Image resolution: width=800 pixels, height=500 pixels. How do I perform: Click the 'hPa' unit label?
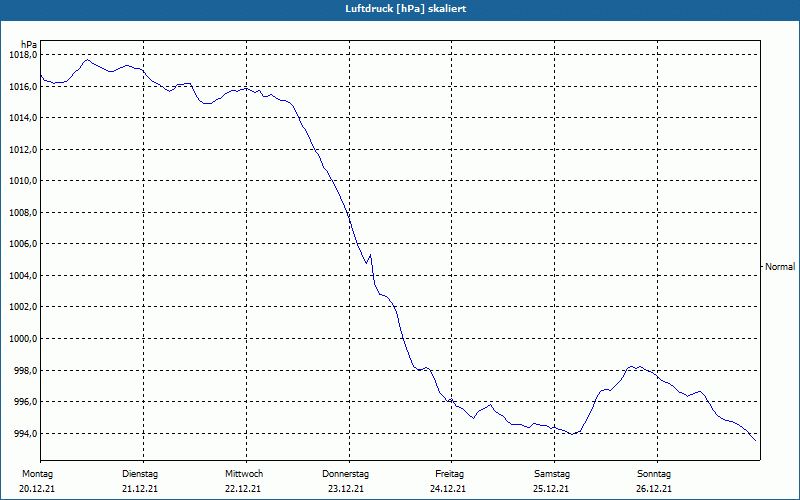pyautogui.click(x=29, y=45)
